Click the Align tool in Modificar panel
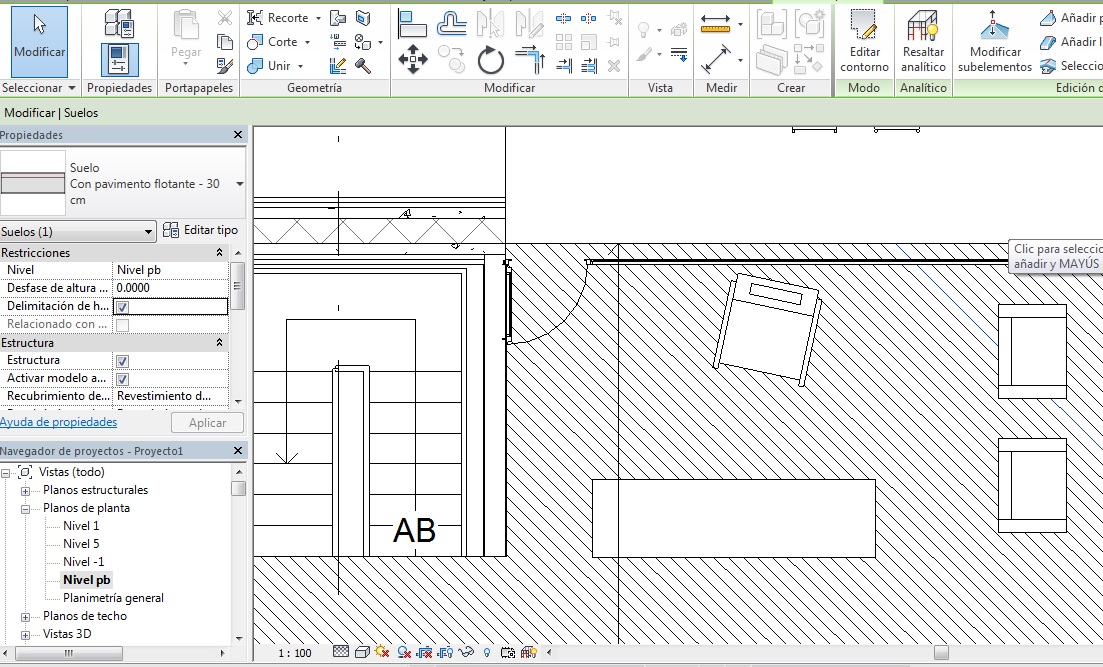The width and height of the screenshot is (1103, 667). [x=412, y=22]
